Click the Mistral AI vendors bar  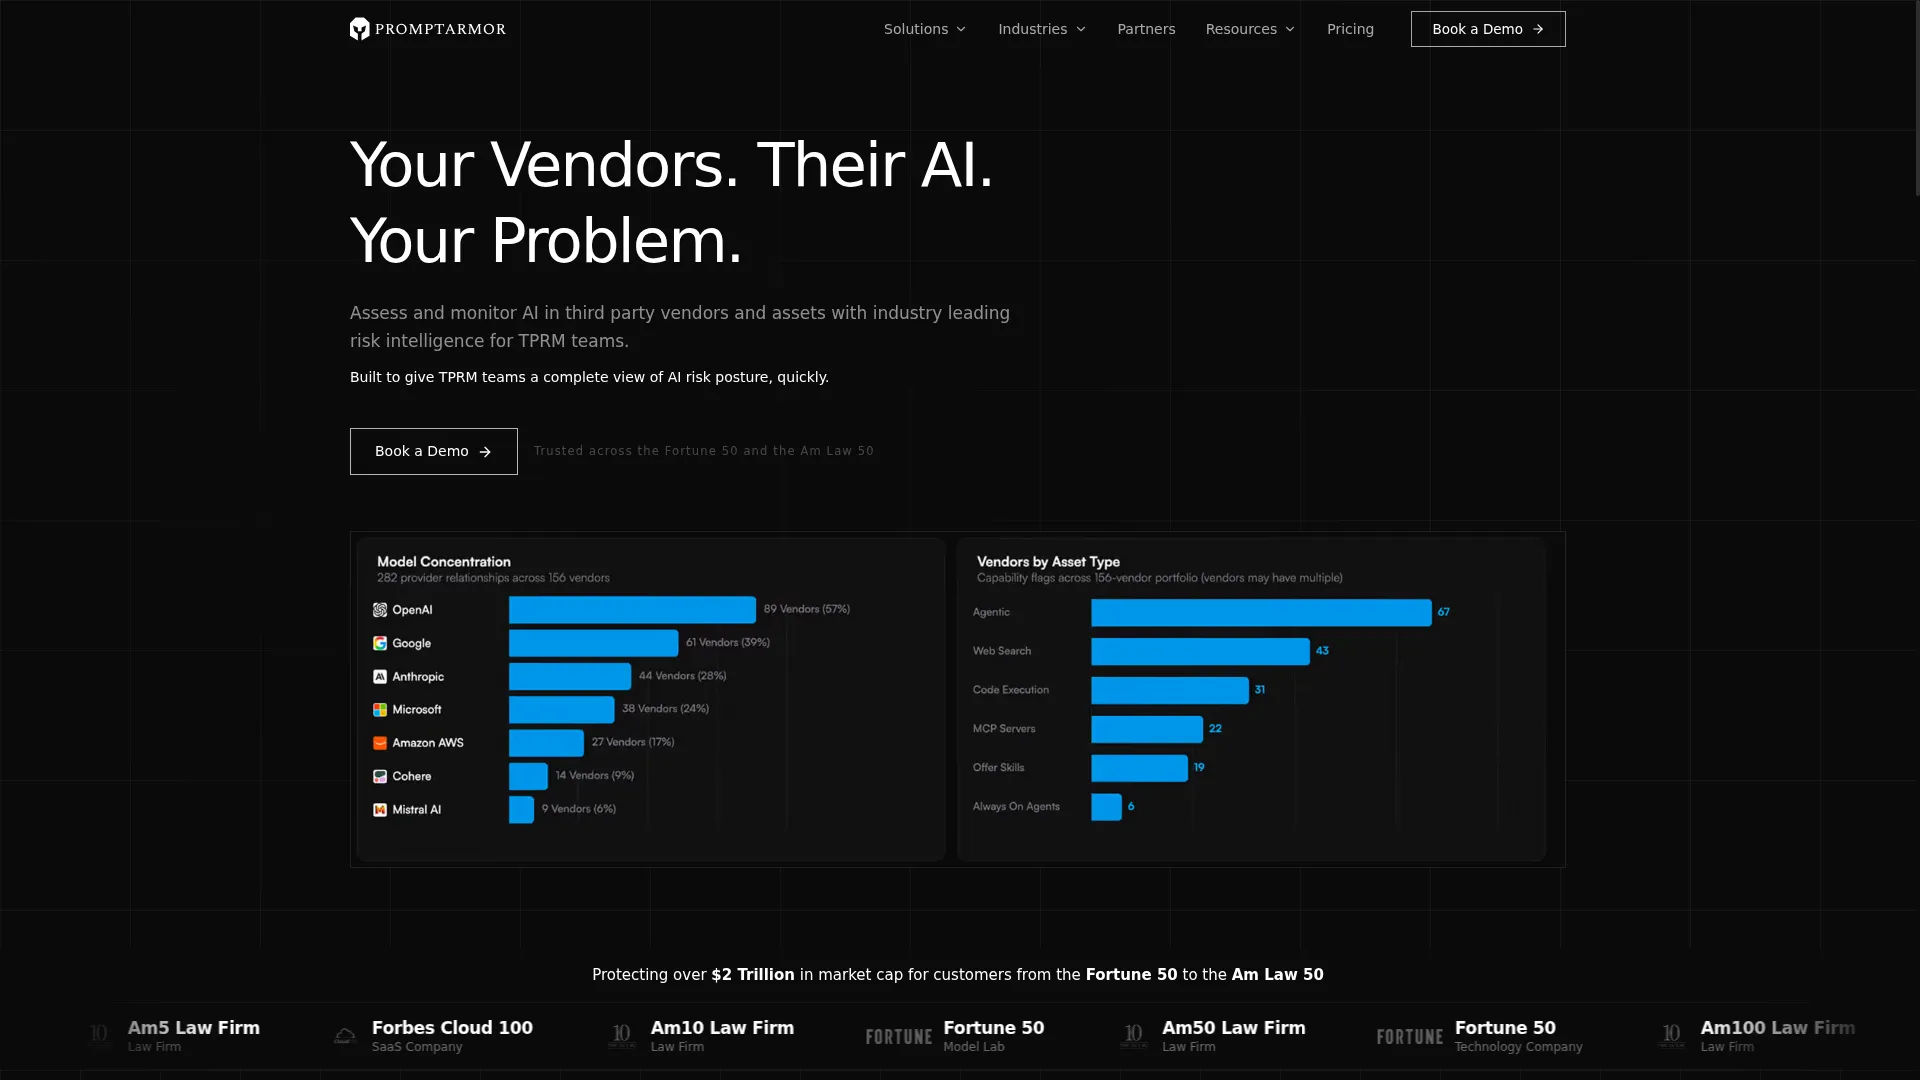(x=521, y=809)
